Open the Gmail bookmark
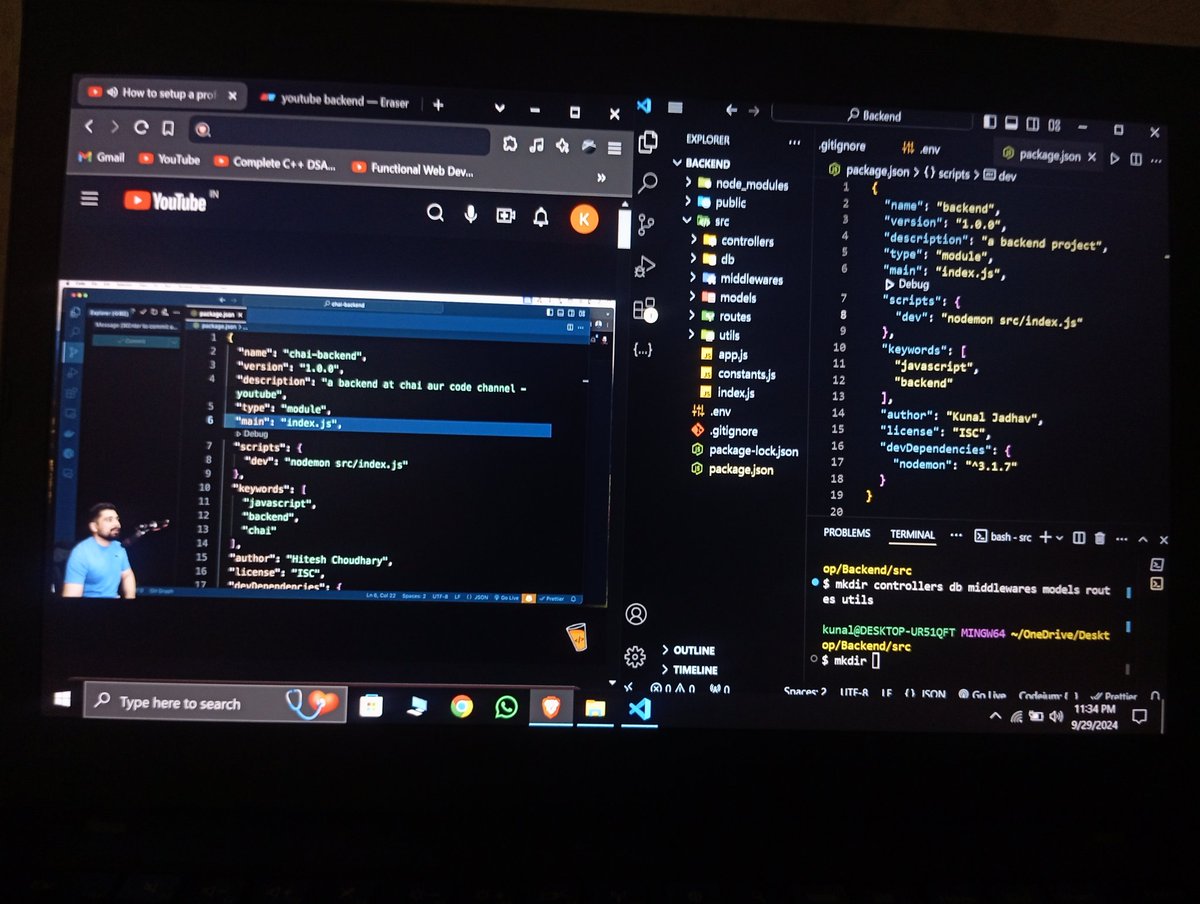The height and width of the screenshot is (904, 1200). (x=101, y=157)
